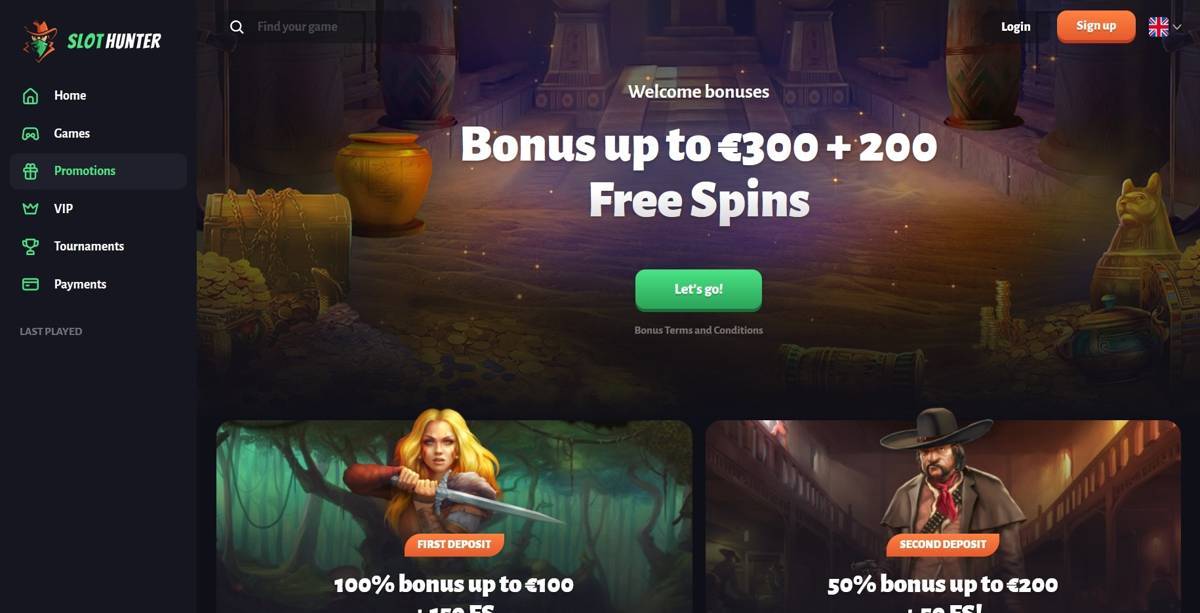Click the Games controller icon
1200x613 pixels.
coord(31,133)
